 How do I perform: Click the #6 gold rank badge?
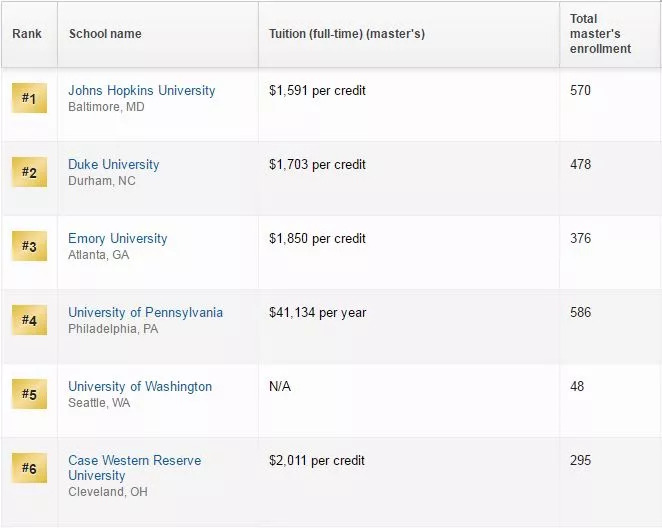tap(29, 468)
